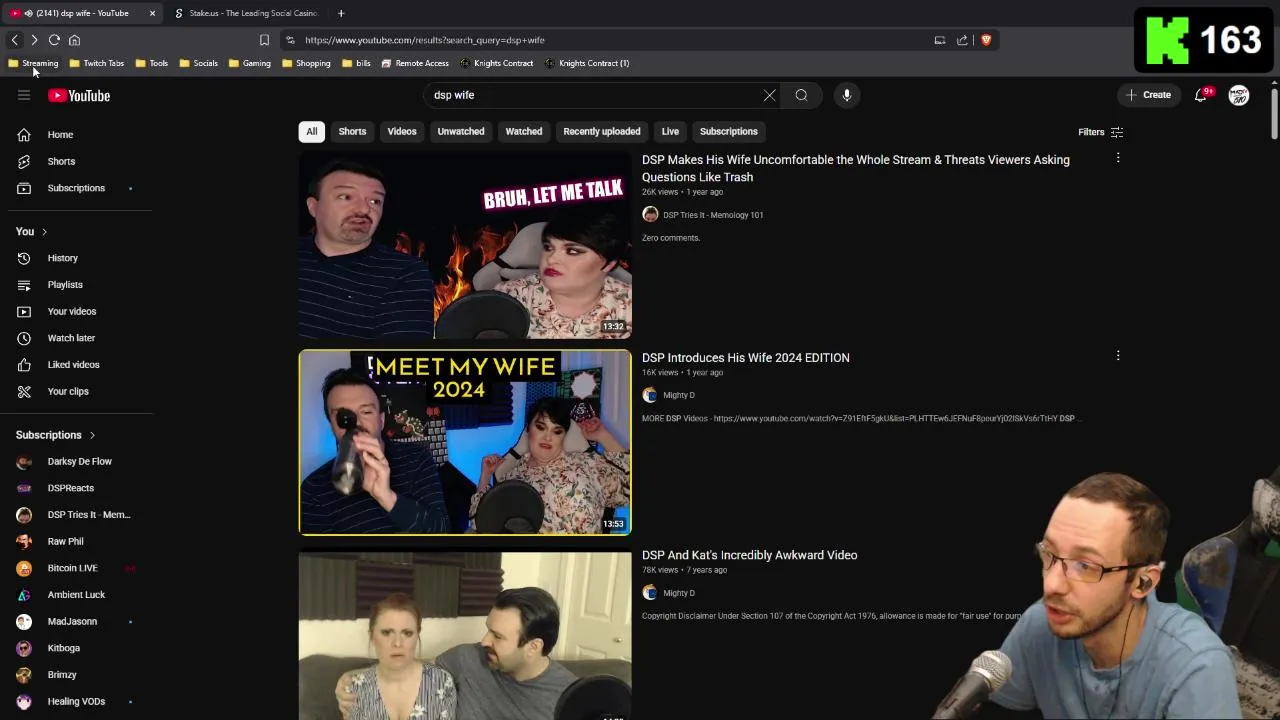
Task: Go back with browser back arrow
Action: pos(14,40)
